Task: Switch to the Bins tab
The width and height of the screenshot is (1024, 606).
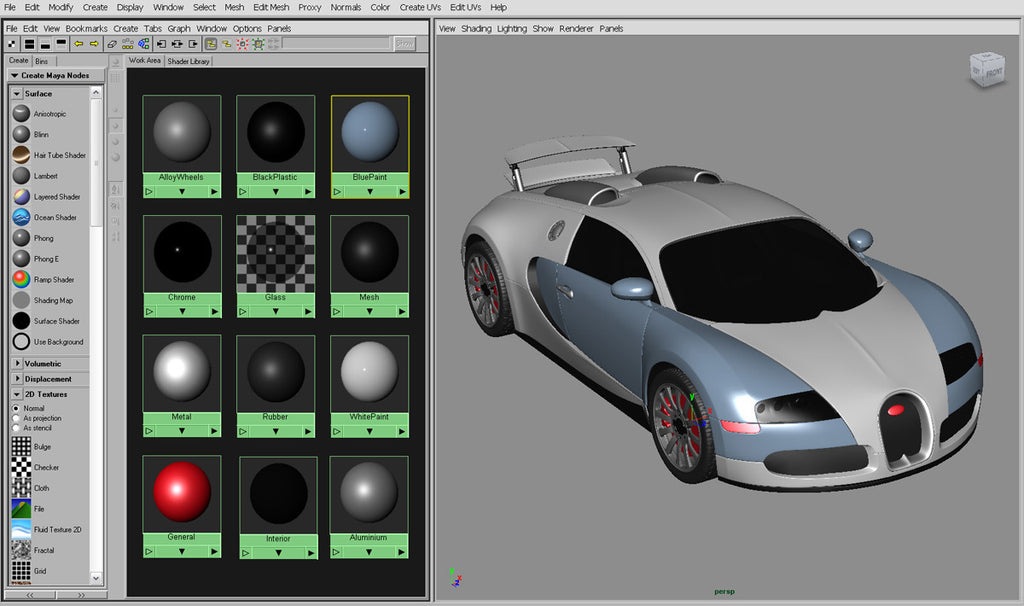Action: point(42,60)
